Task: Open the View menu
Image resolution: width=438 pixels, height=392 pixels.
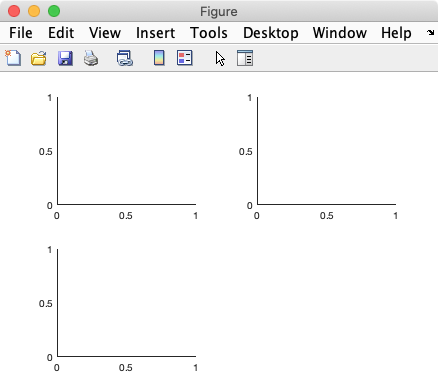Action: point(105,33)
